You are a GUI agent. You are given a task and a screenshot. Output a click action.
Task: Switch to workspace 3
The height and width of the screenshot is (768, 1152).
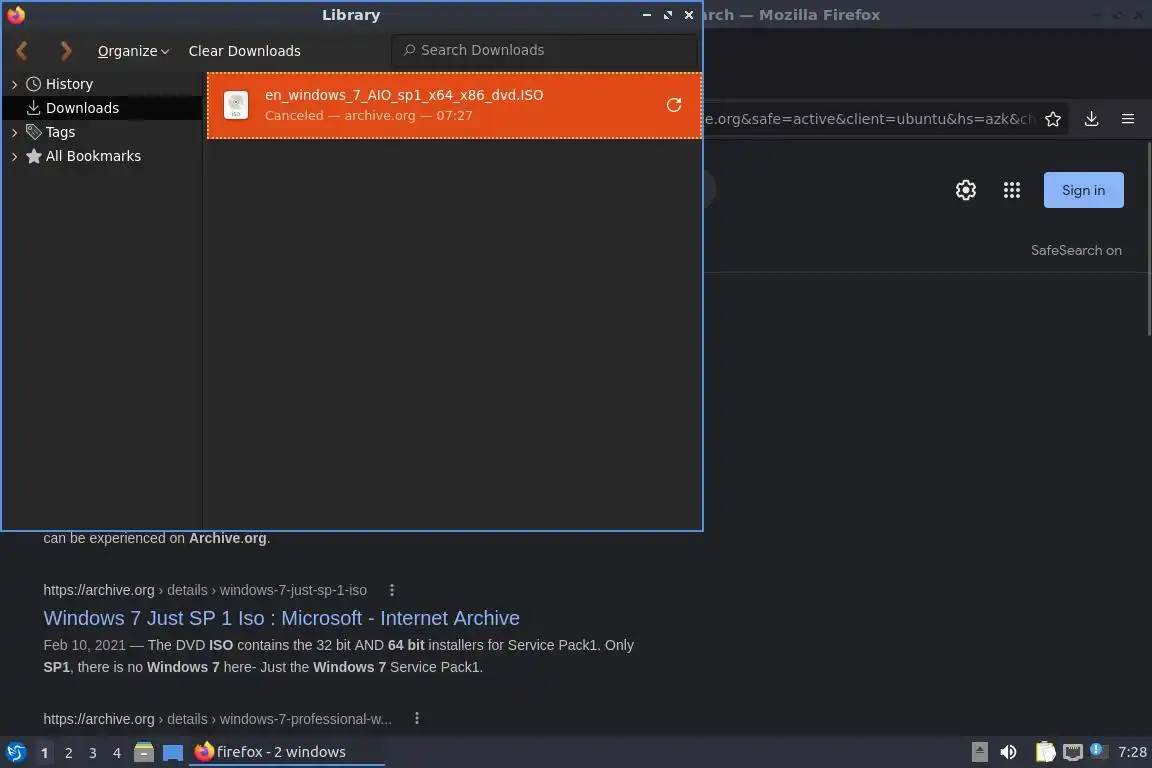click(93, 753)
